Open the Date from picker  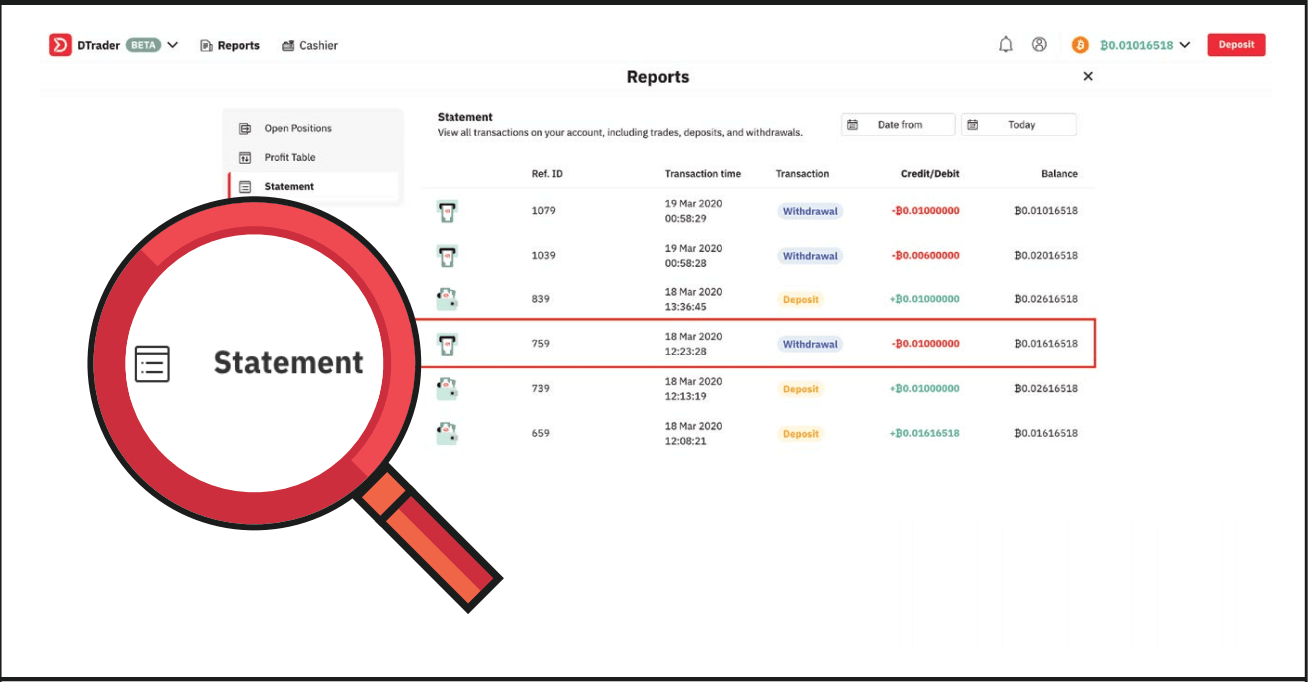(x=898, y=125)
